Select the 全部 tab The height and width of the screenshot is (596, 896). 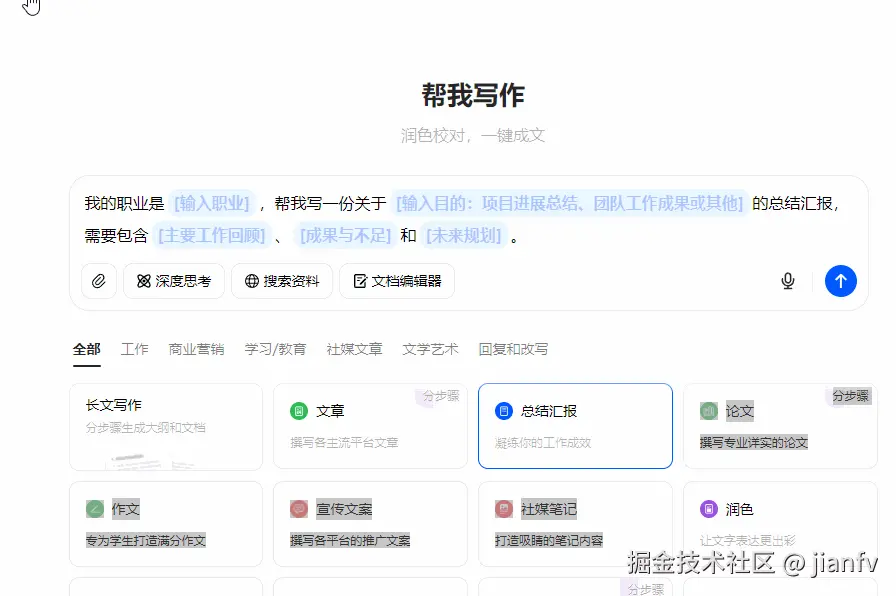(87, 349)
